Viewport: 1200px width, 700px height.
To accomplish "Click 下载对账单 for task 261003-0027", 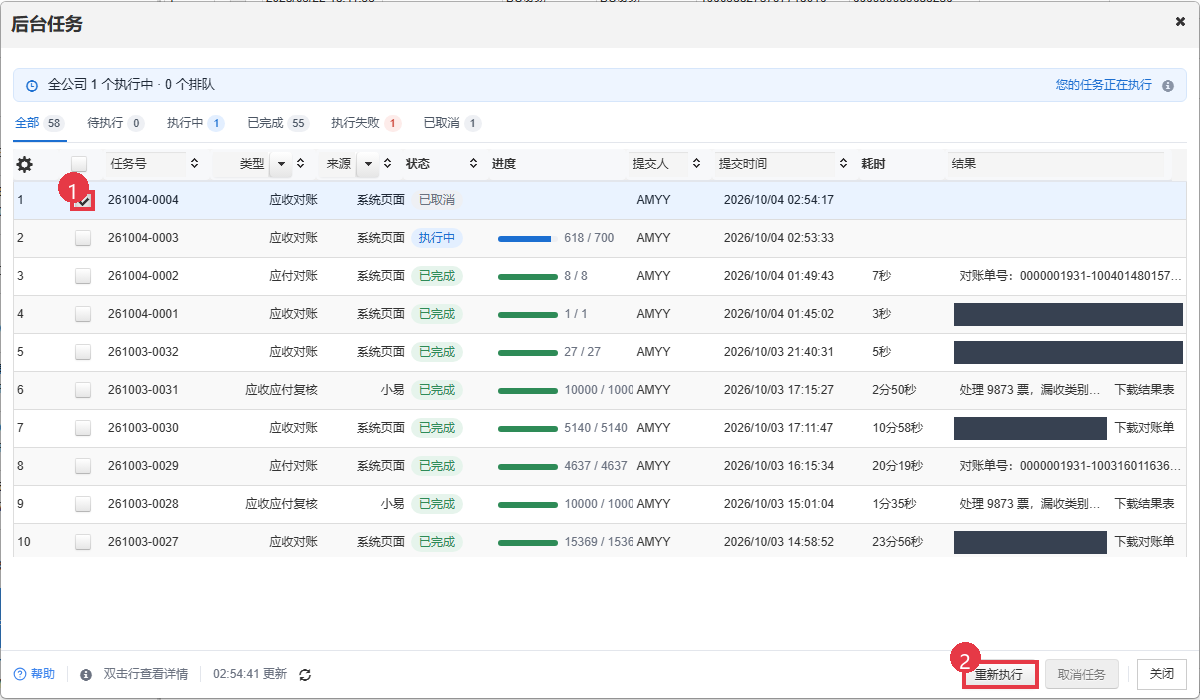I will click(x=1145, y=542).
